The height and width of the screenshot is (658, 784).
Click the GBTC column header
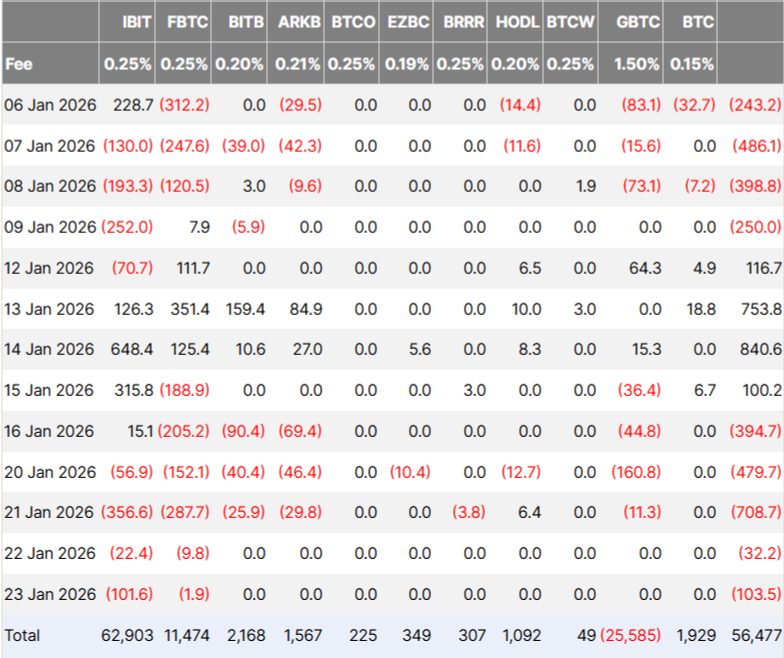point(637,21)
